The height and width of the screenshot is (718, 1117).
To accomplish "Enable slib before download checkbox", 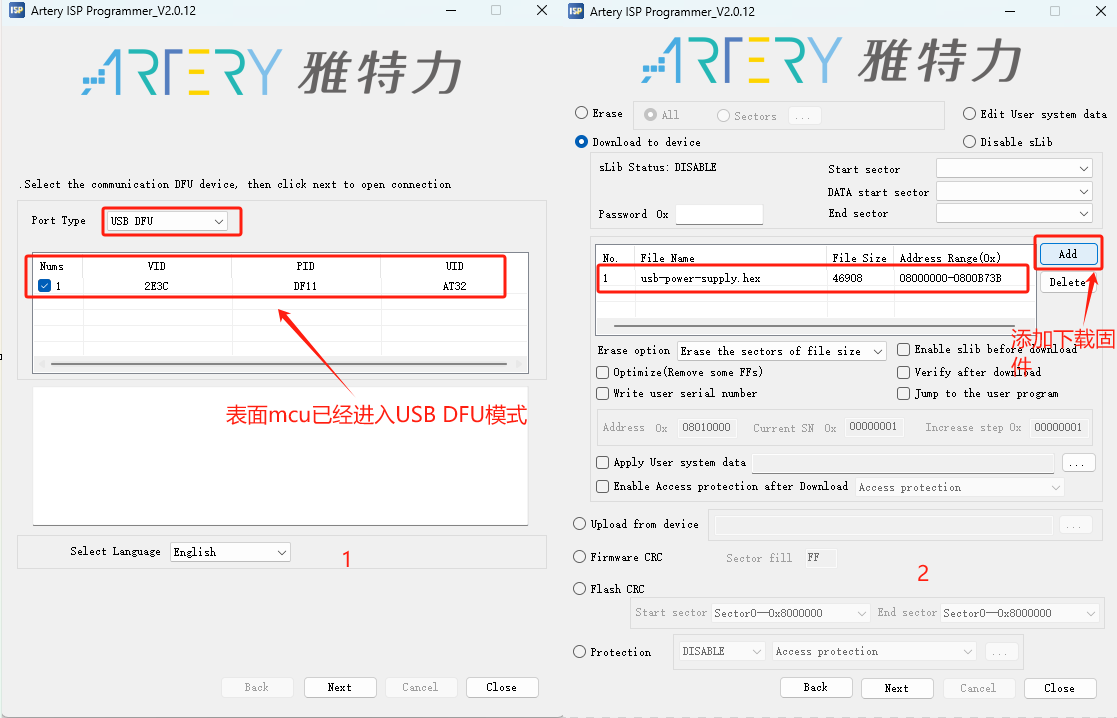I will 903,350.
